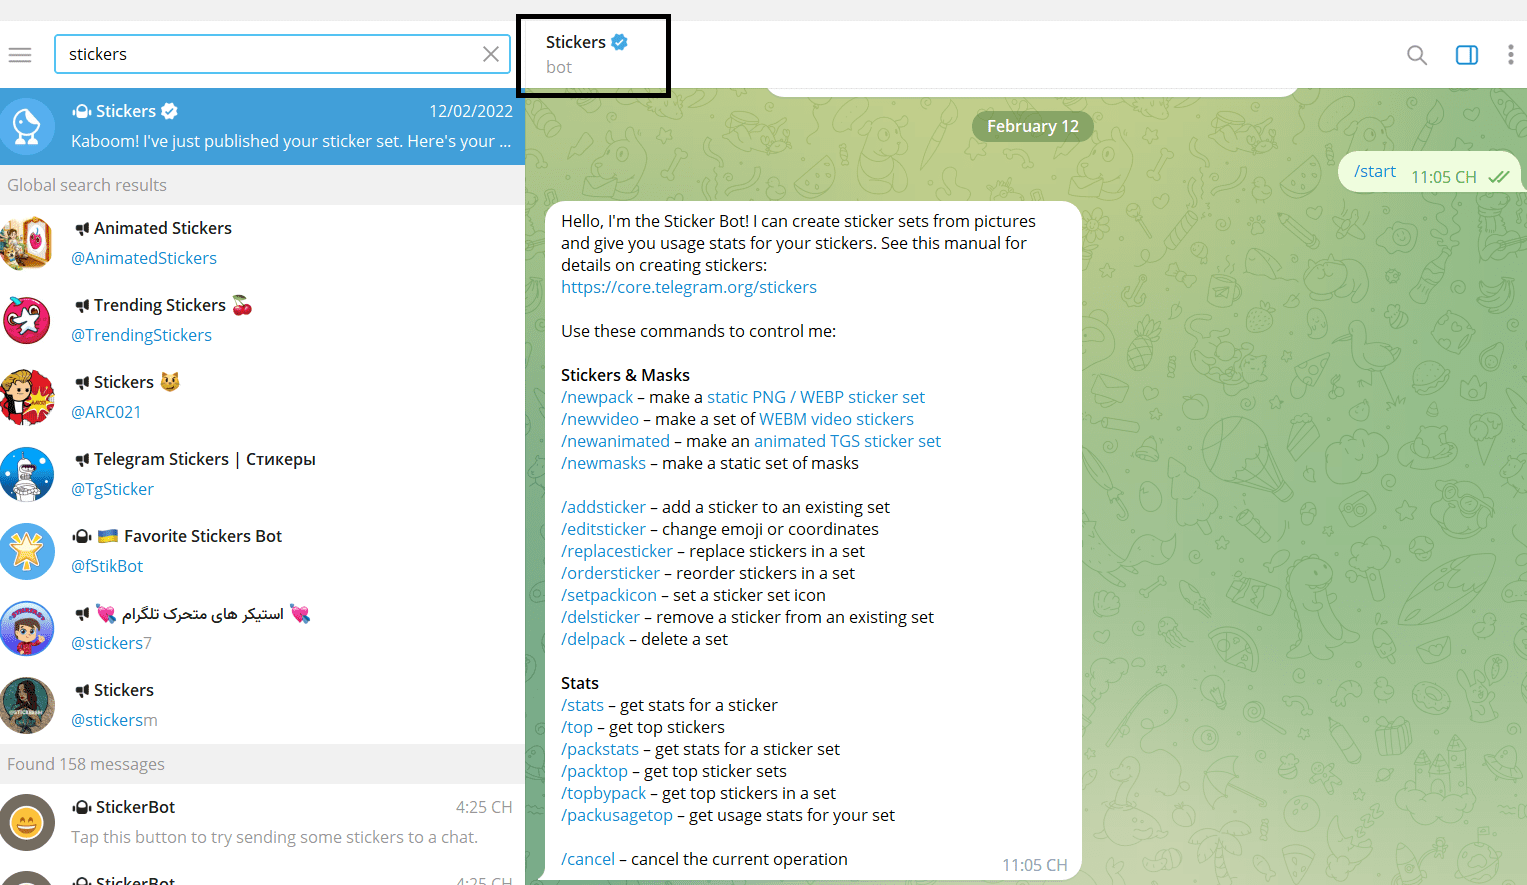Click the @fStikBot username text
Screen dimensions: 1527x885
(107, 566)
